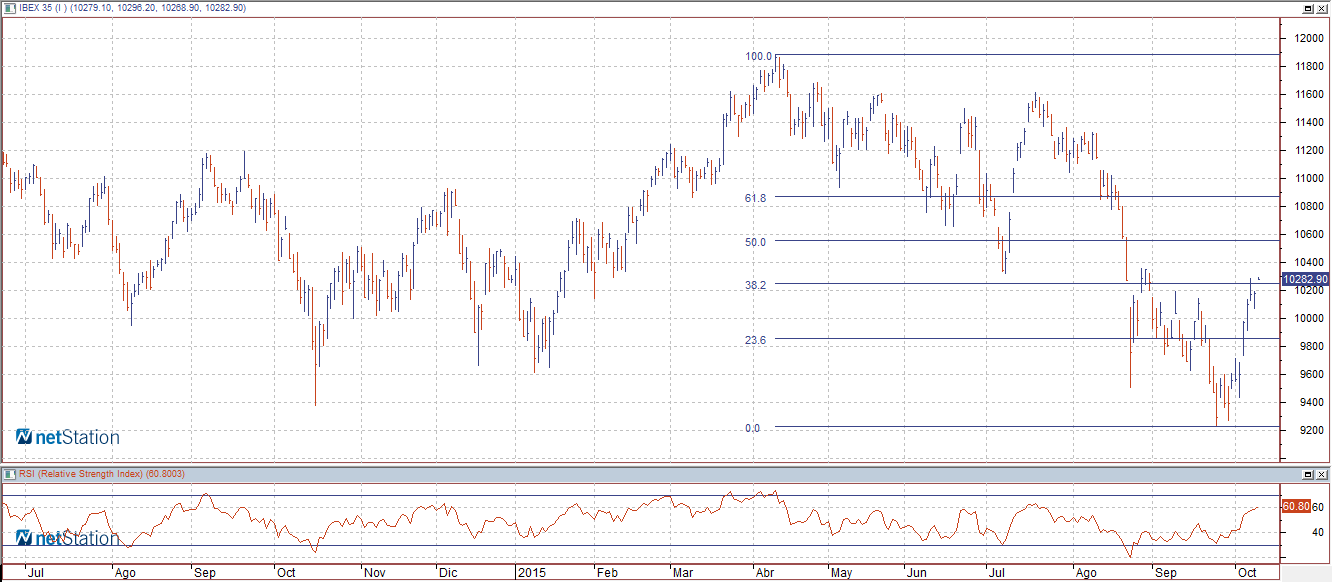Select the 61.8 Fibonacci retracement label

(755, 198)
